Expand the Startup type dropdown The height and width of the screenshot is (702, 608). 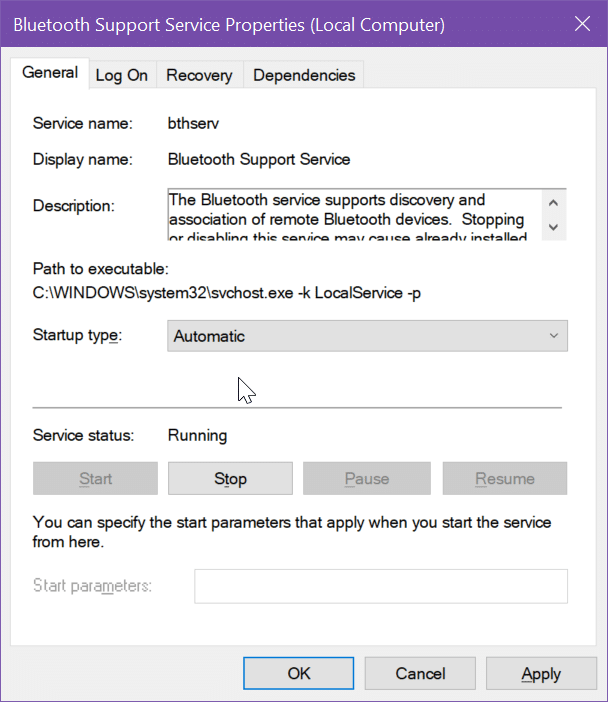[x=367, y=336]
